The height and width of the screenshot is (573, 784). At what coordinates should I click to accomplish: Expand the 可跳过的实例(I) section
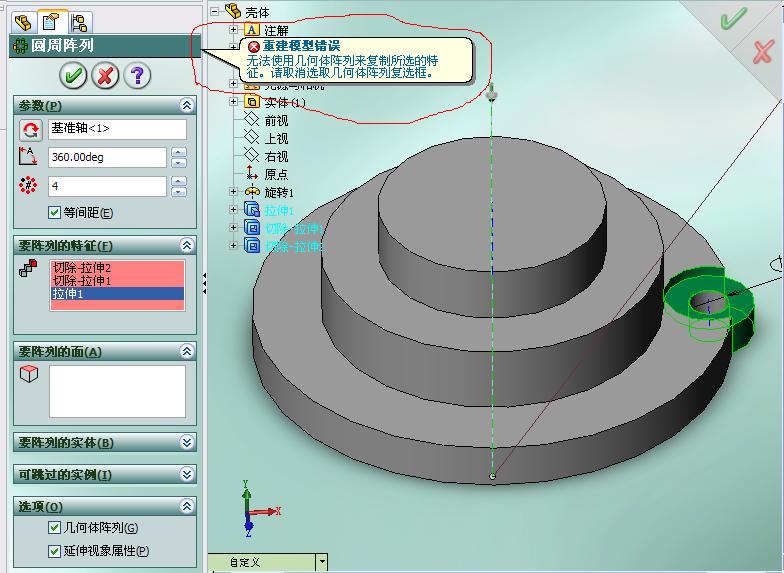[186, 474]
